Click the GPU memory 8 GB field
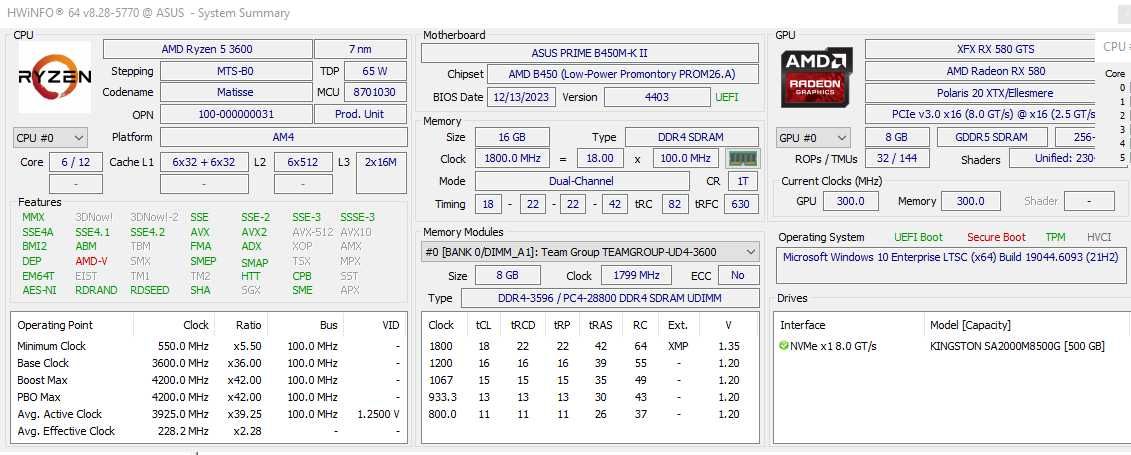The image size is (1131, 455). click(897, 137)
